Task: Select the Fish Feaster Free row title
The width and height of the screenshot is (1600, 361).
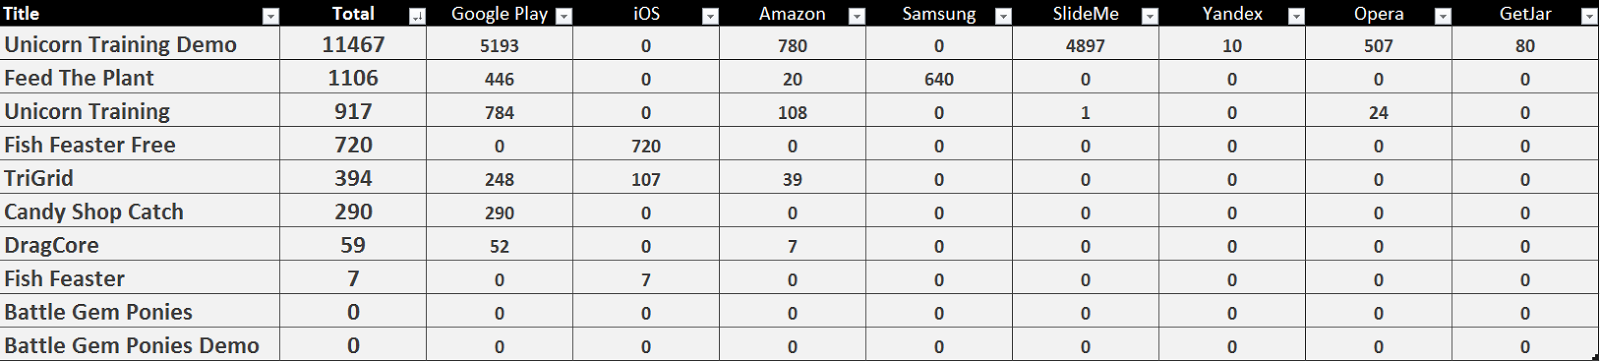Action: 140,144
